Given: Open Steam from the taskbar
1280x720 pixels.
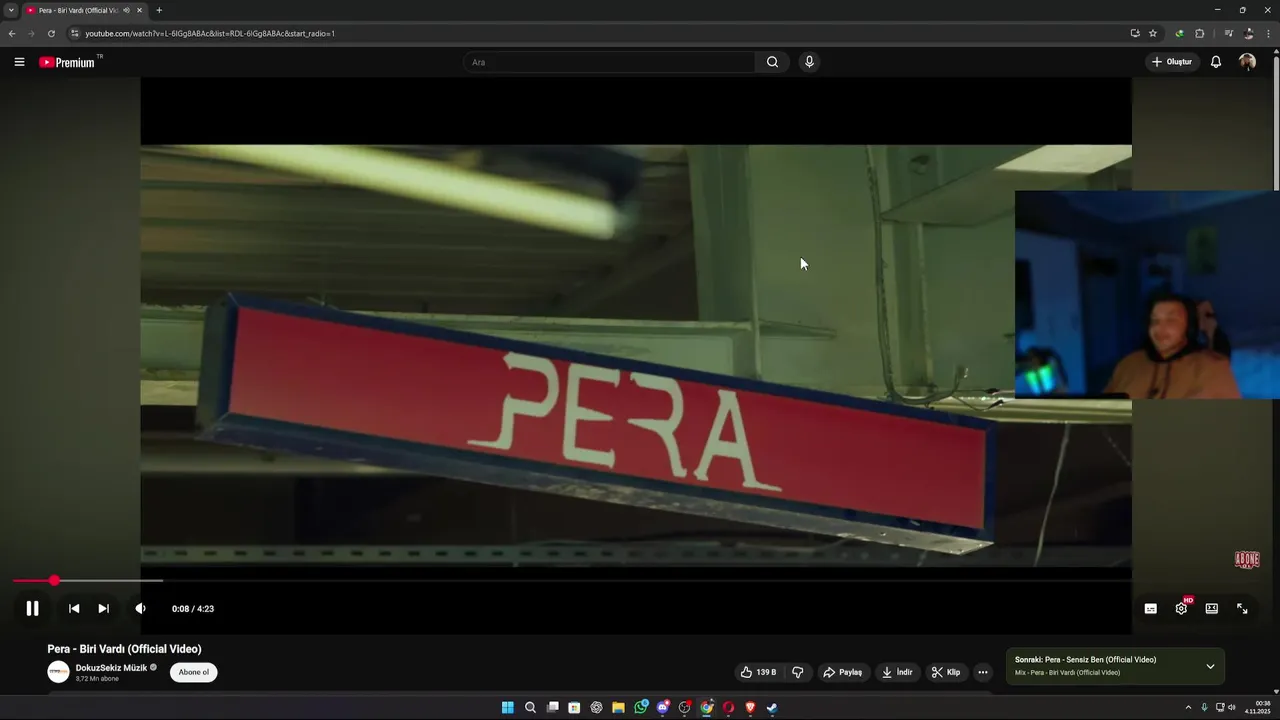Looking at the screenshot, I should [x=772, y=707].
